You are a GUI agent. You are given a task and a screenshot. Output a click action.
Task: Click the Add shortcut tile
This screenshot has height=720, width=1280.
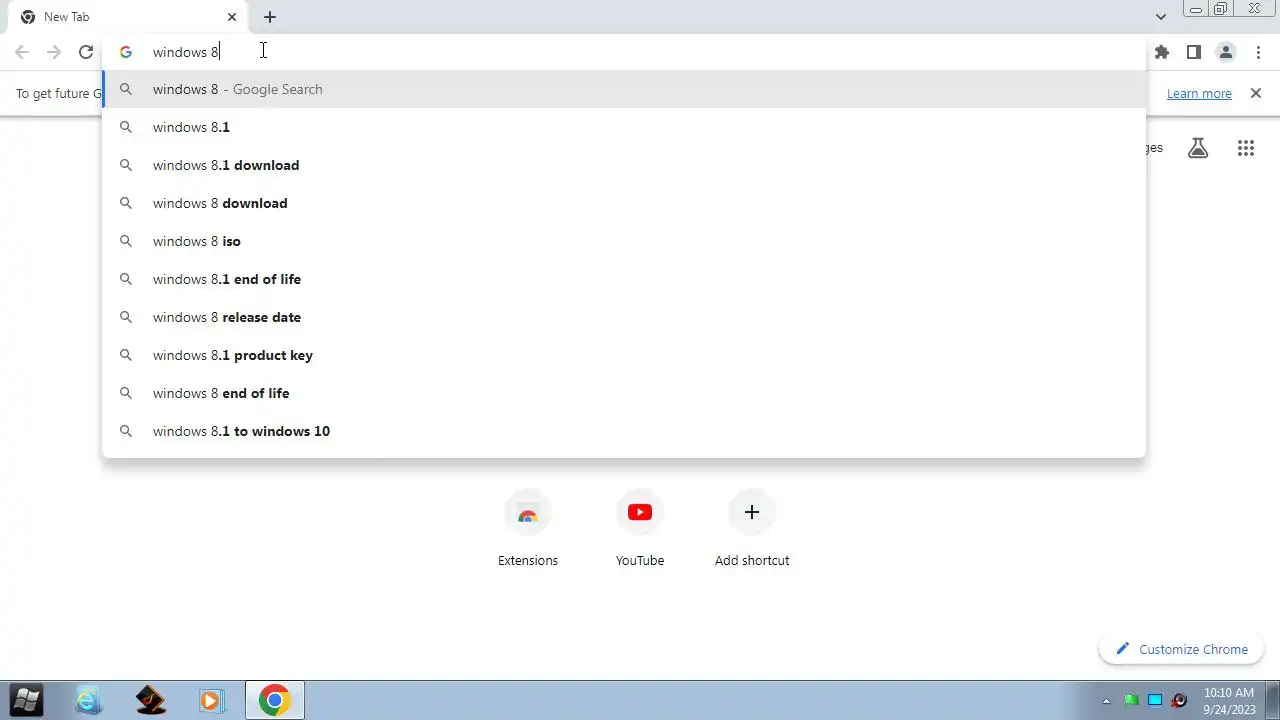point(752,530)
